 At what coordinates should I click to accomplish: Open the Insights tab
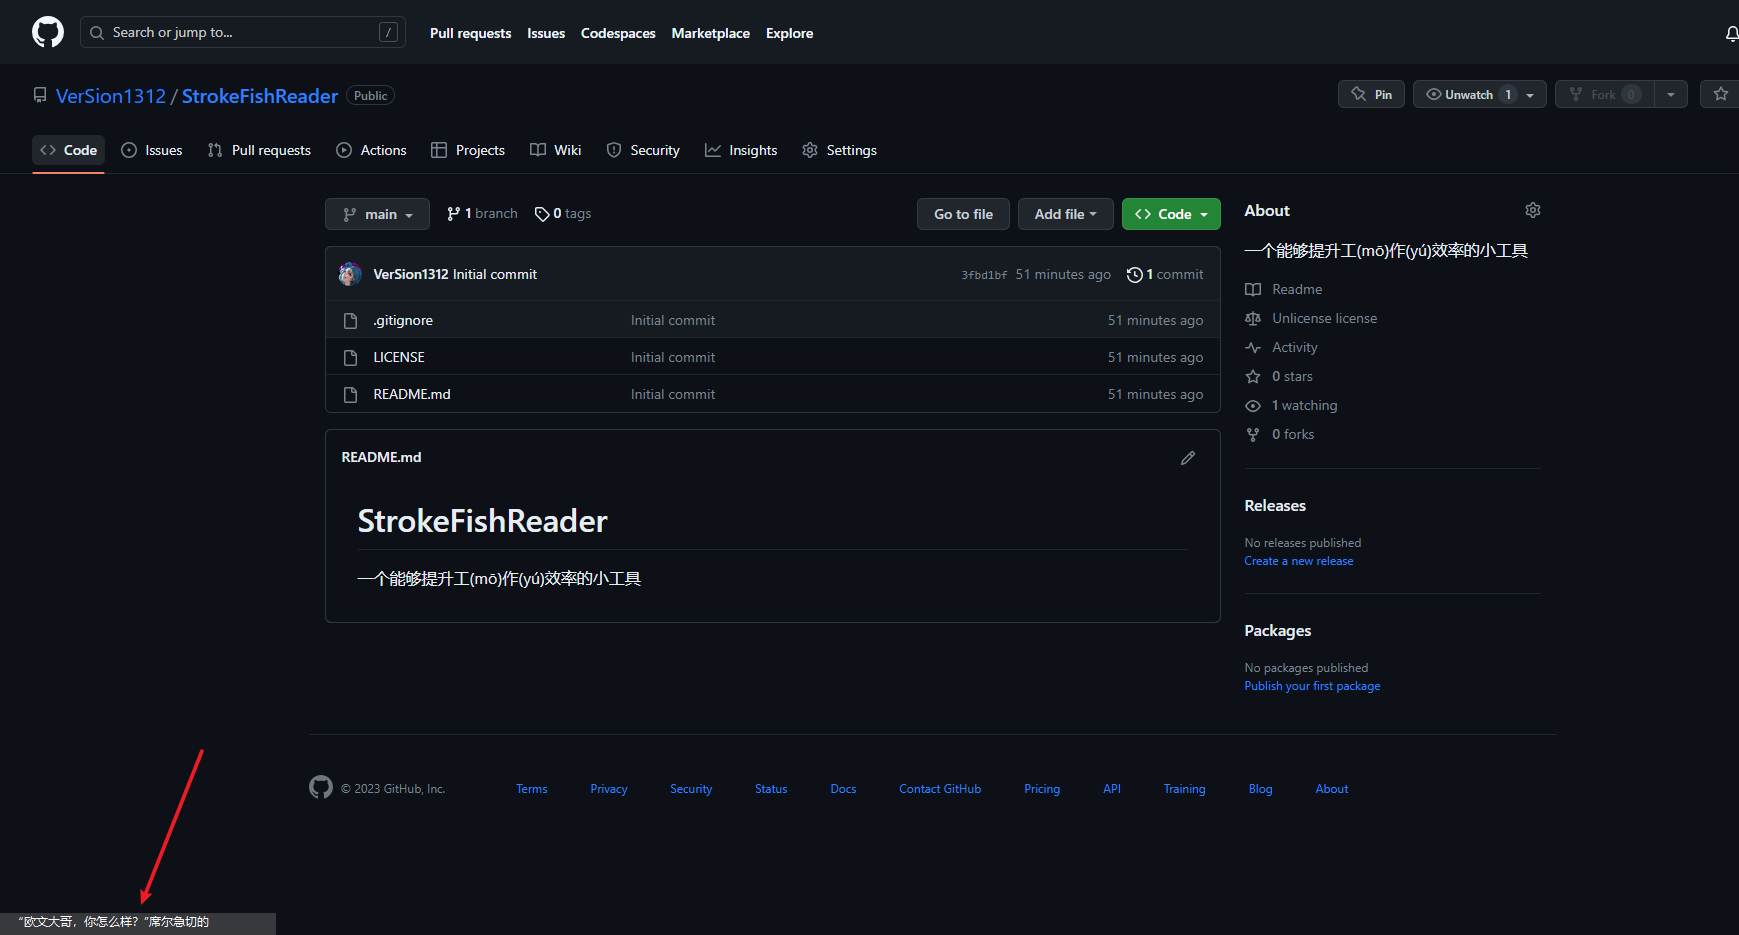click(741, 150)
